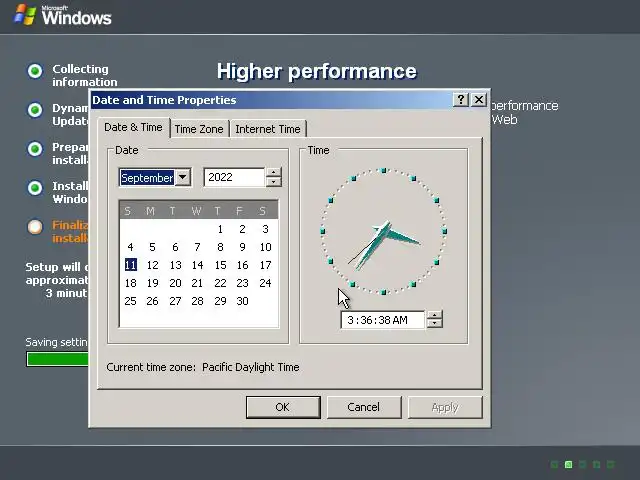Select day 10 in the calendar
The width and height of the screenshot is (640, 480).
tap(265, 247)
